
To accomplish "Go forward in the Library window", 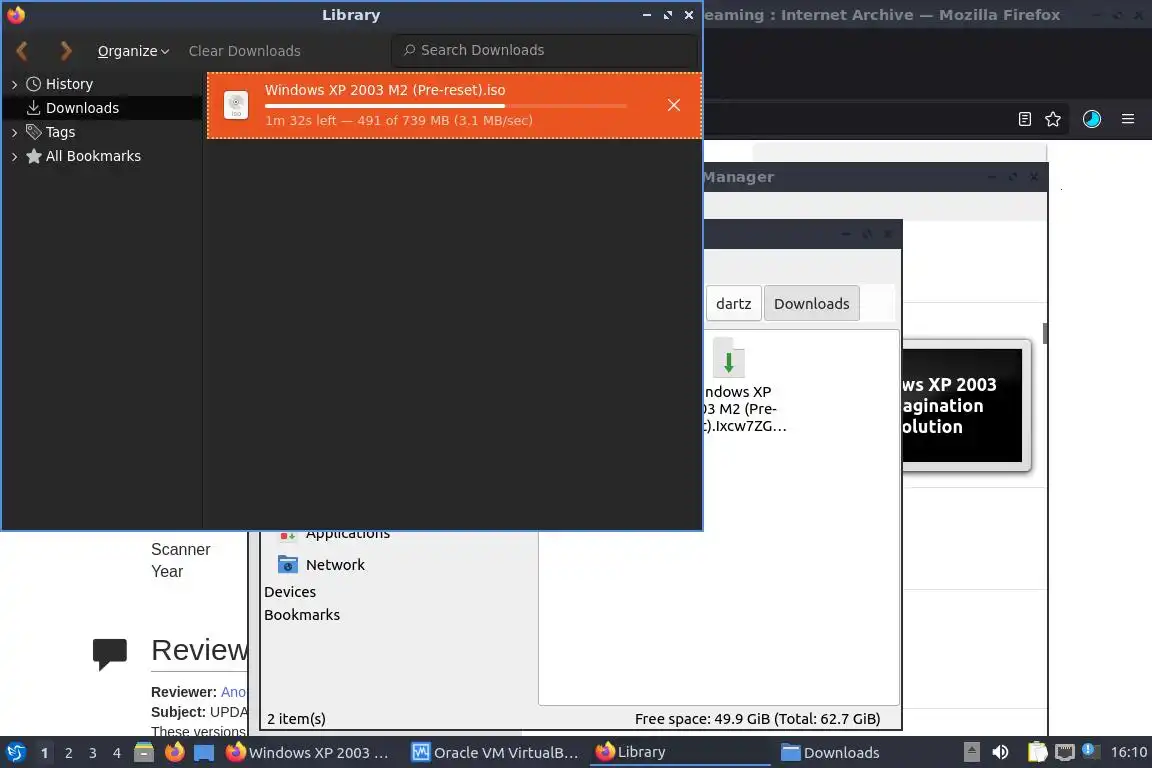I will click(x=66, y=51).
